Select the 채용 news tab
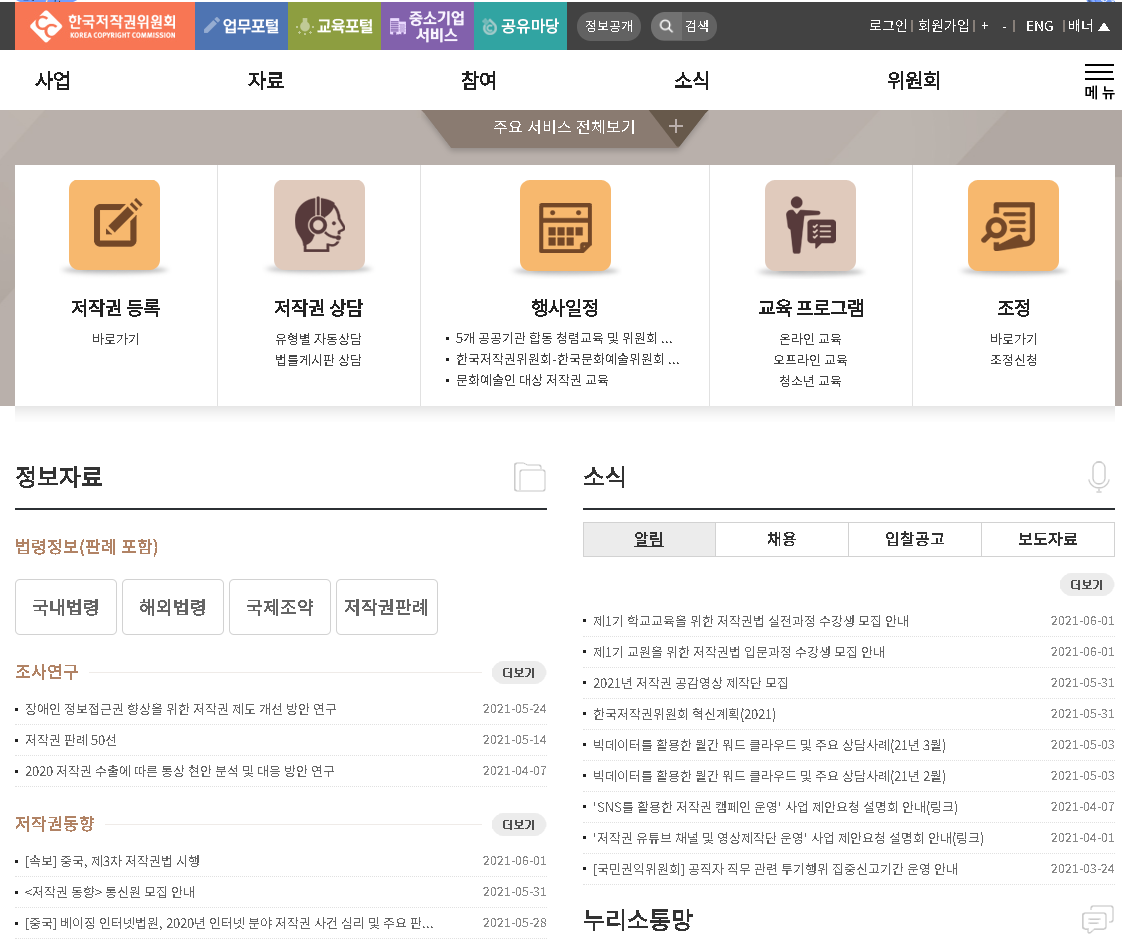Screen dimensions: 1122x950 tap(782, 539)
